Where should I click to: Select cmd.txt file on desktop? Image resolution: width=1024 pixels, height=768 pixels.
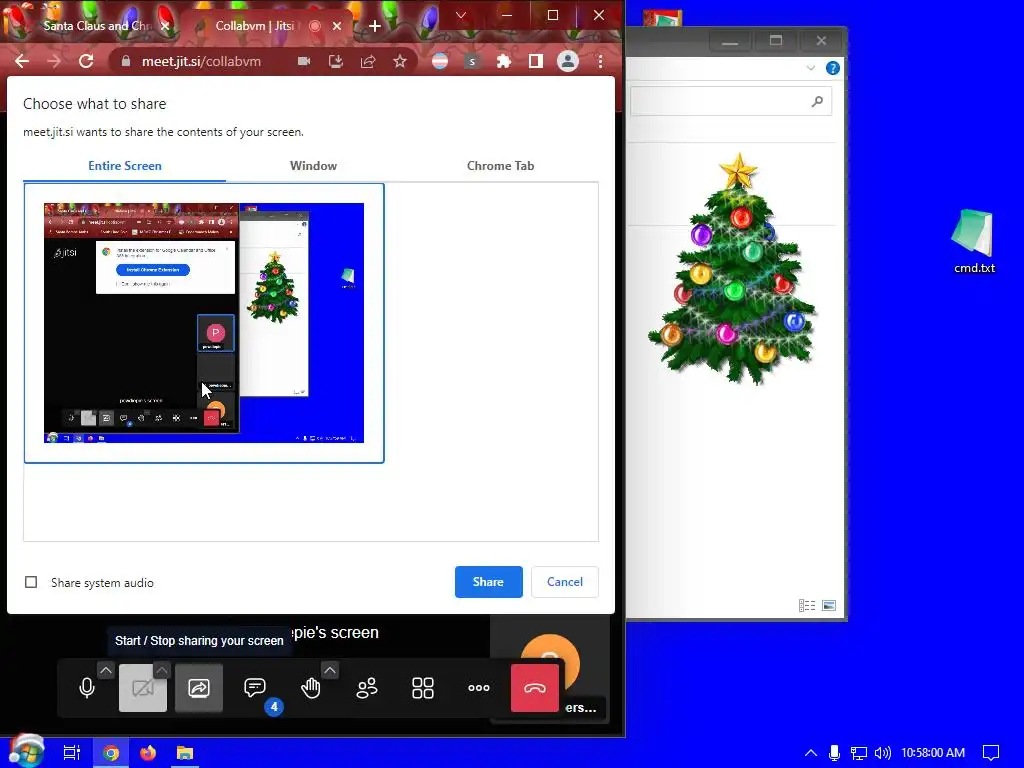974,242
